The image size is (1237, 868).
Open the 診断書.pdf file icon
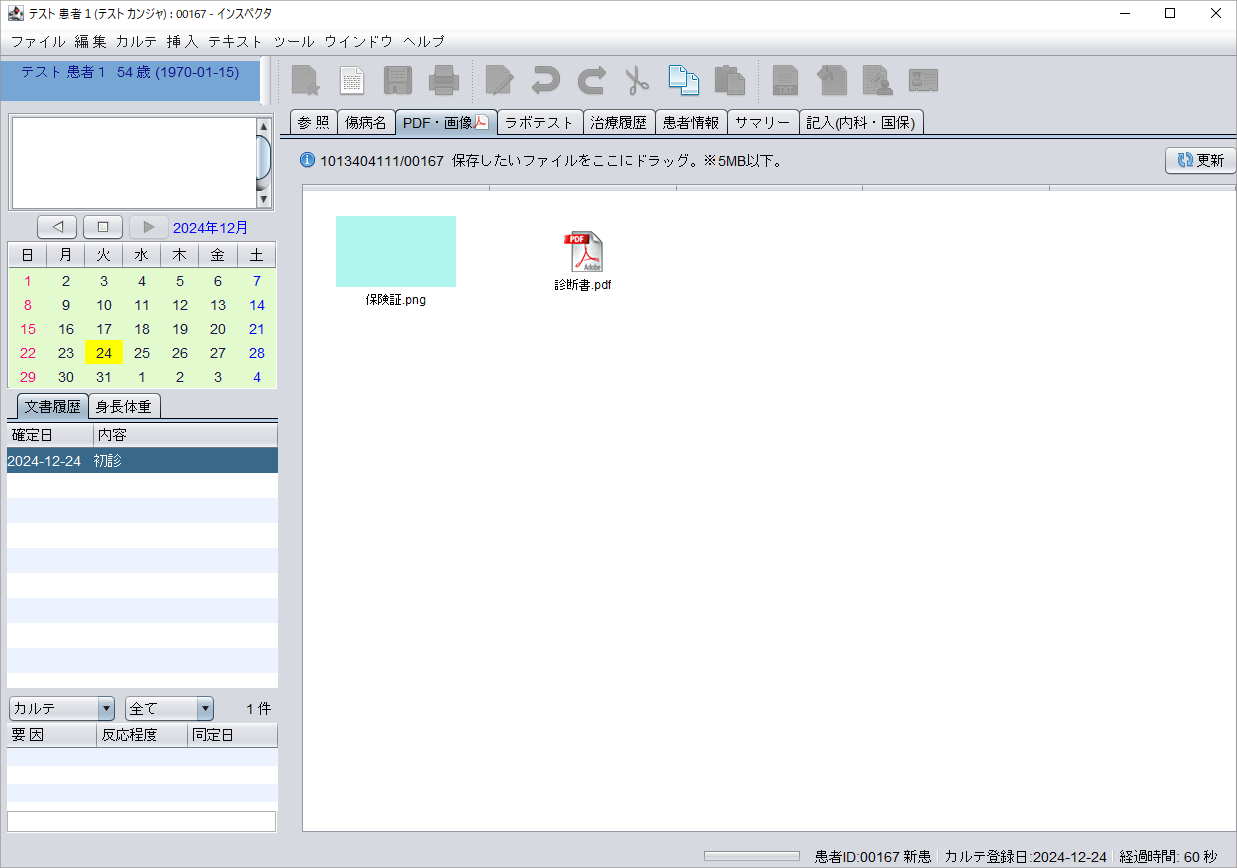tap(584, 252)
